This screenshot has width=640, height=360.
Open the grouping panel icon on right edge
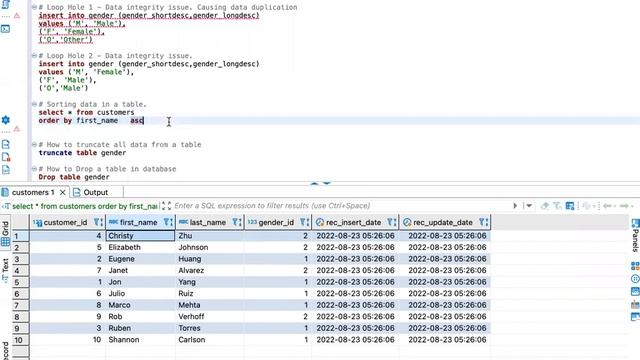click(635, 266)
